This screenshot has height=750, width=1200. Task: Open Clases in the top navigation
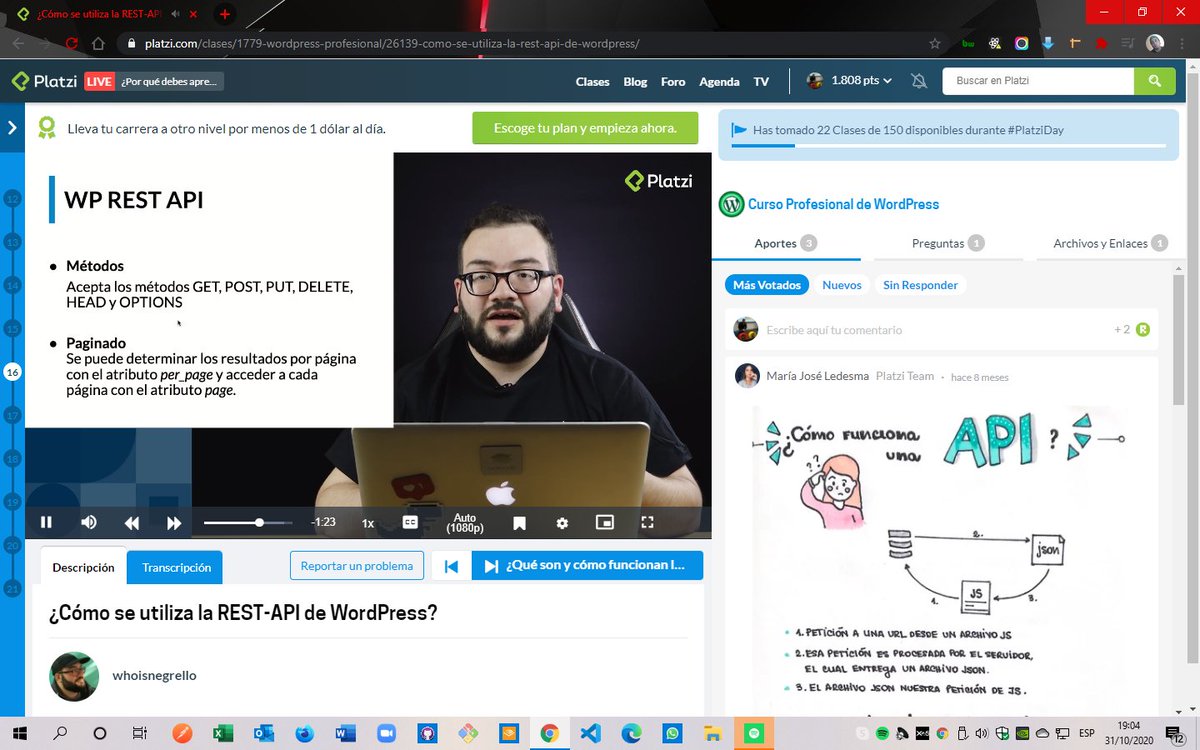click(x=592, y=81)
